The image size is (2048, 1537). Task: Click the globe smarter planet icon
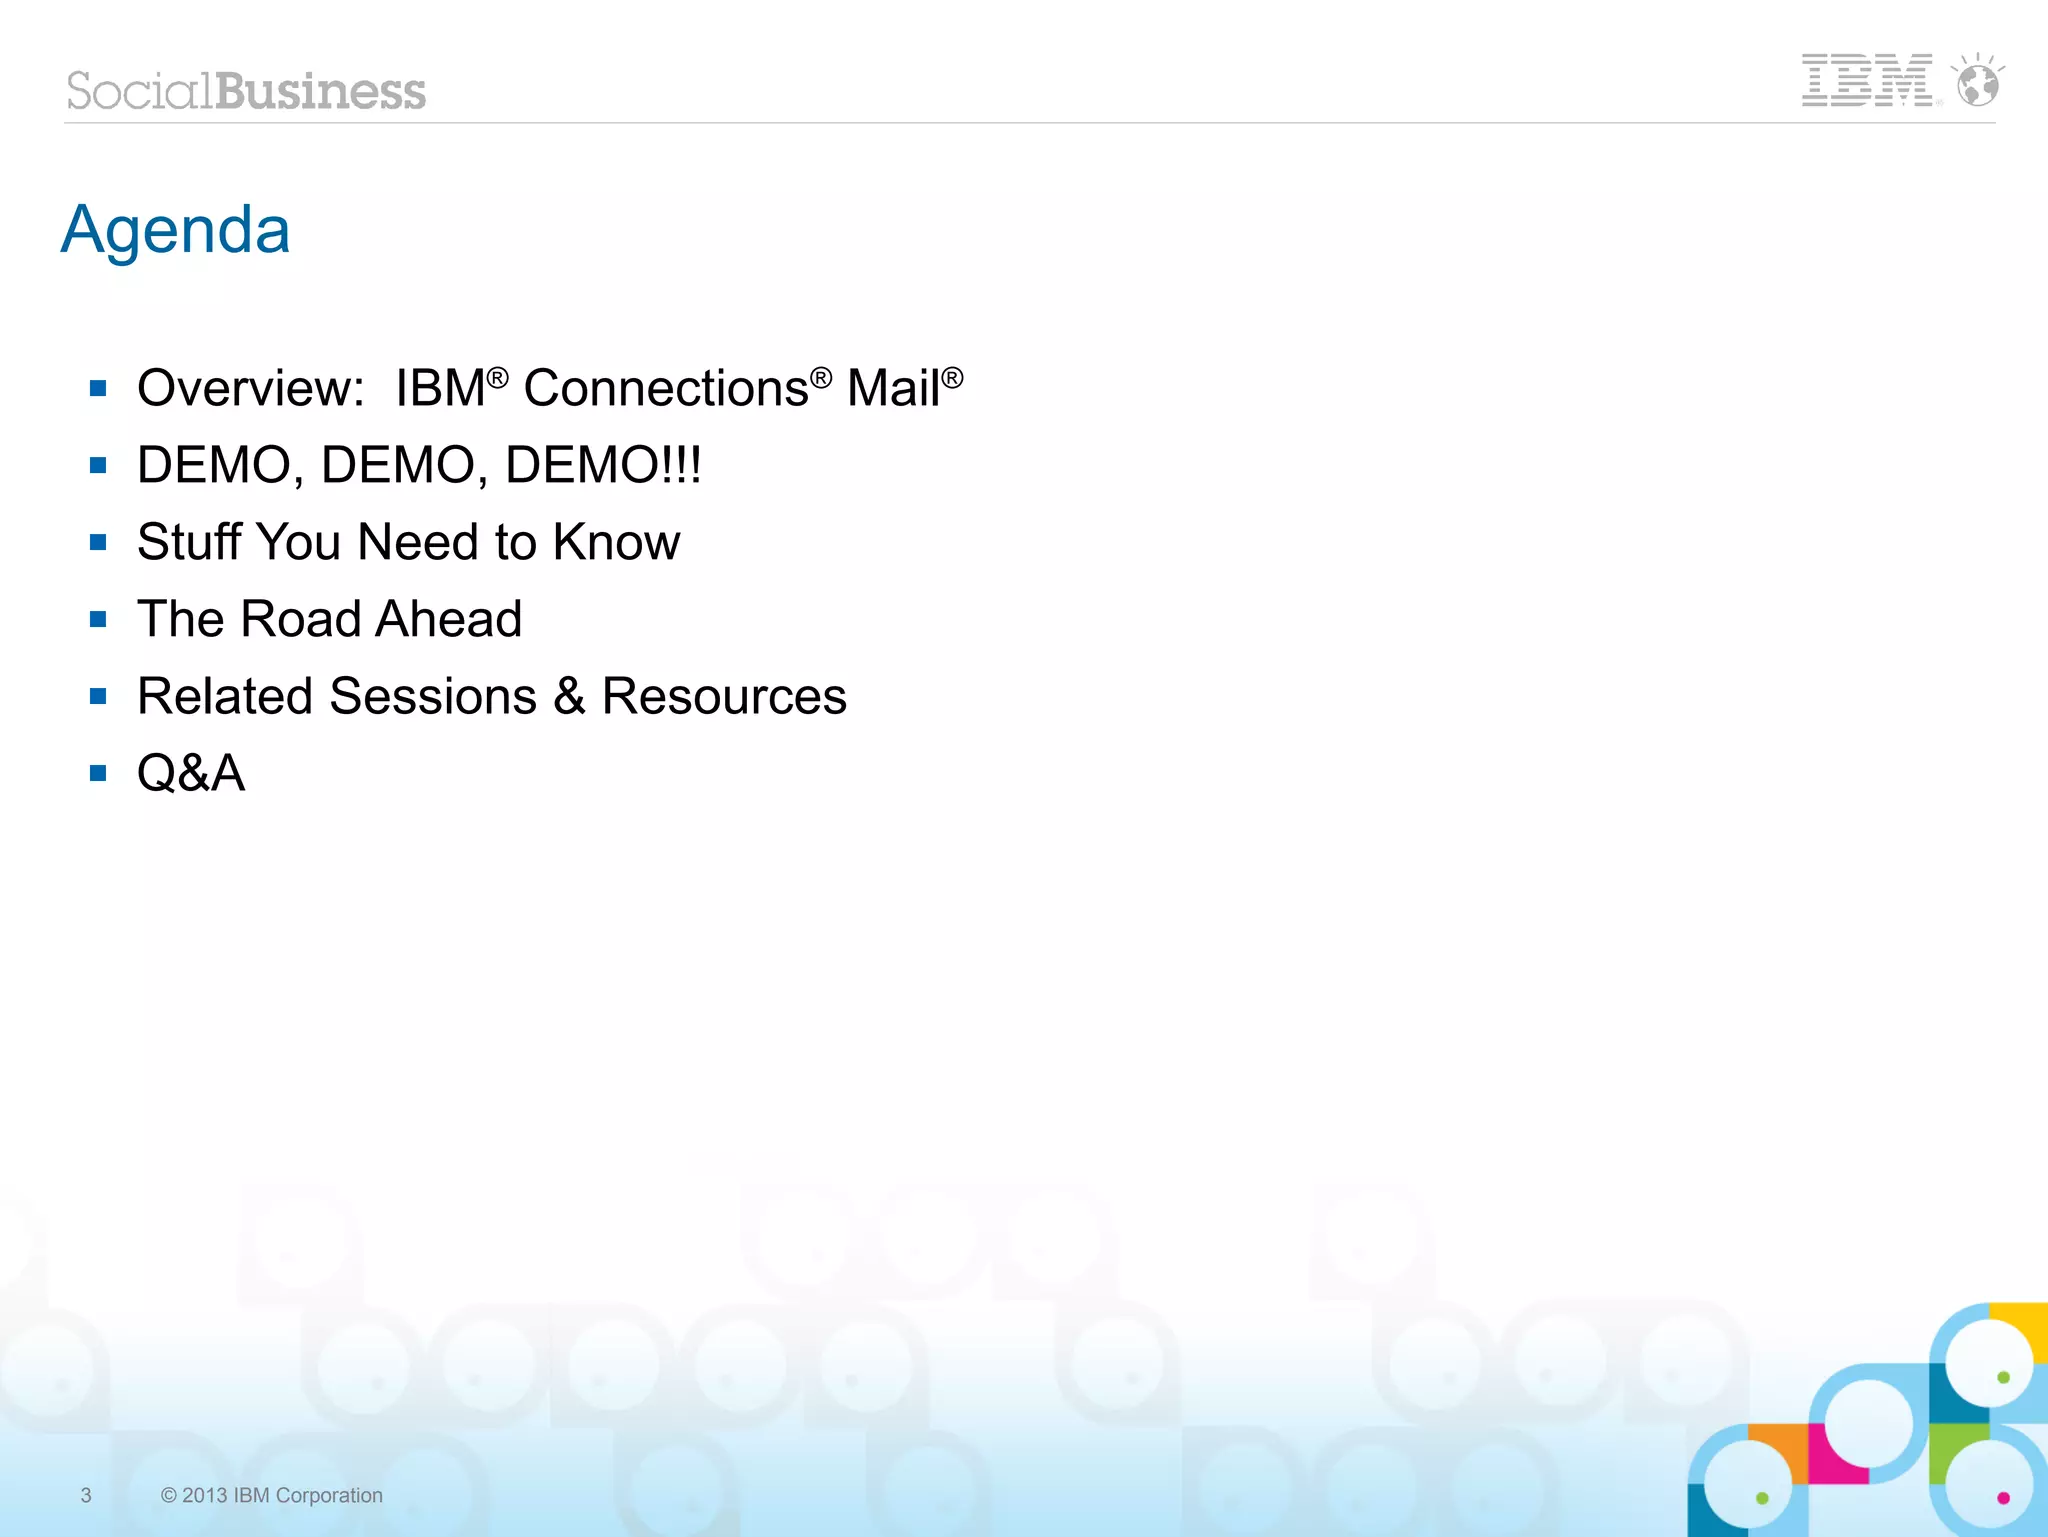click(1978, 79)
